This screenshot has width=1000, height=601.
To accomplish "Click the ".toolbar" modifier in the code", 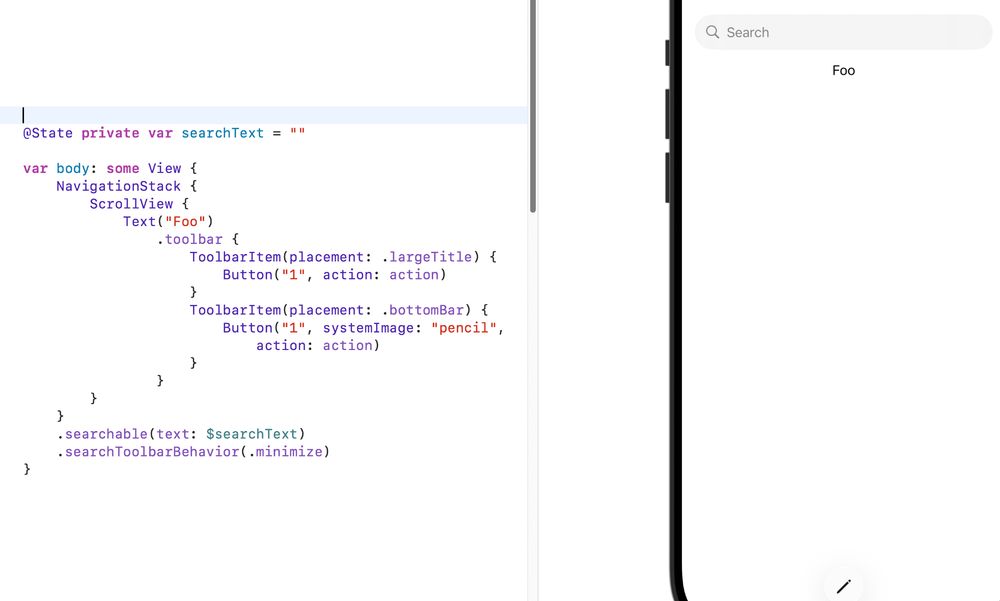I will coord(189,239).
